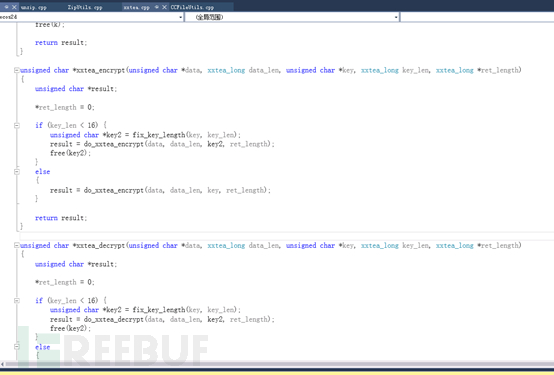The image size is (554, 375).
Task: Pin the first partially visible tab
Action: click(6, 7)
